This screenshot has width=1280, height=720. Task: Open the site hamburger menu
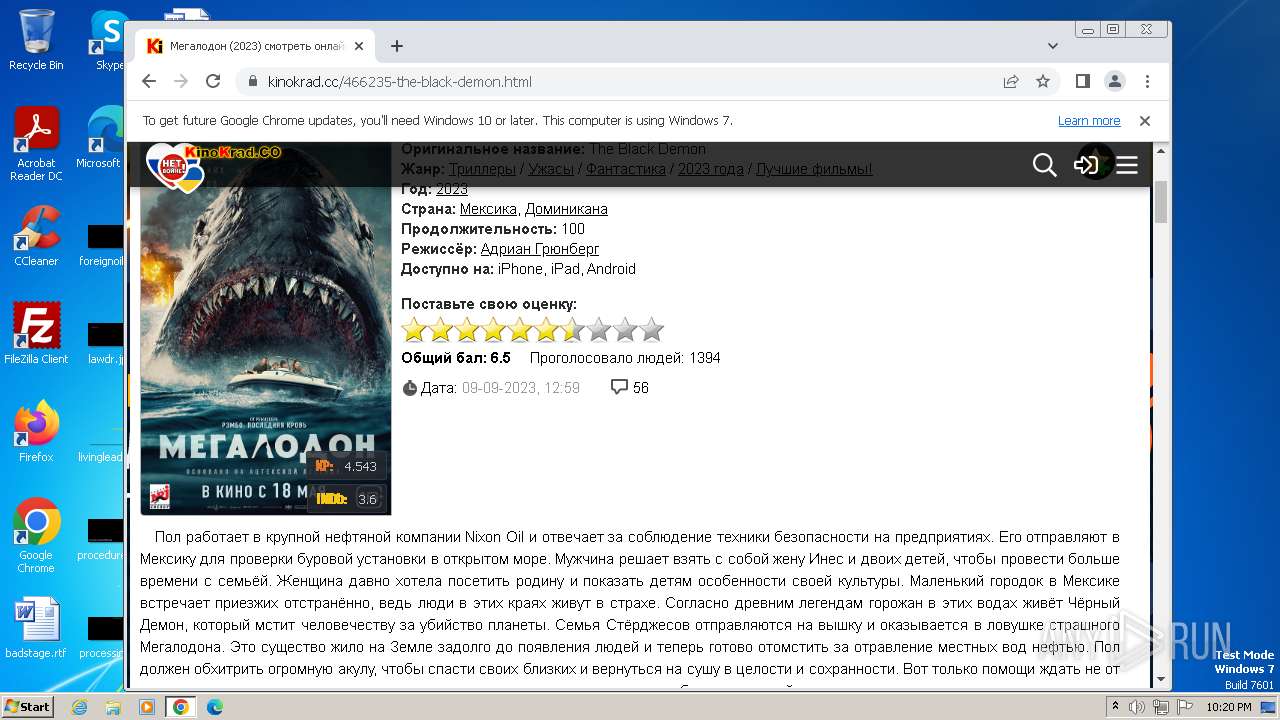pos(1127,165)
